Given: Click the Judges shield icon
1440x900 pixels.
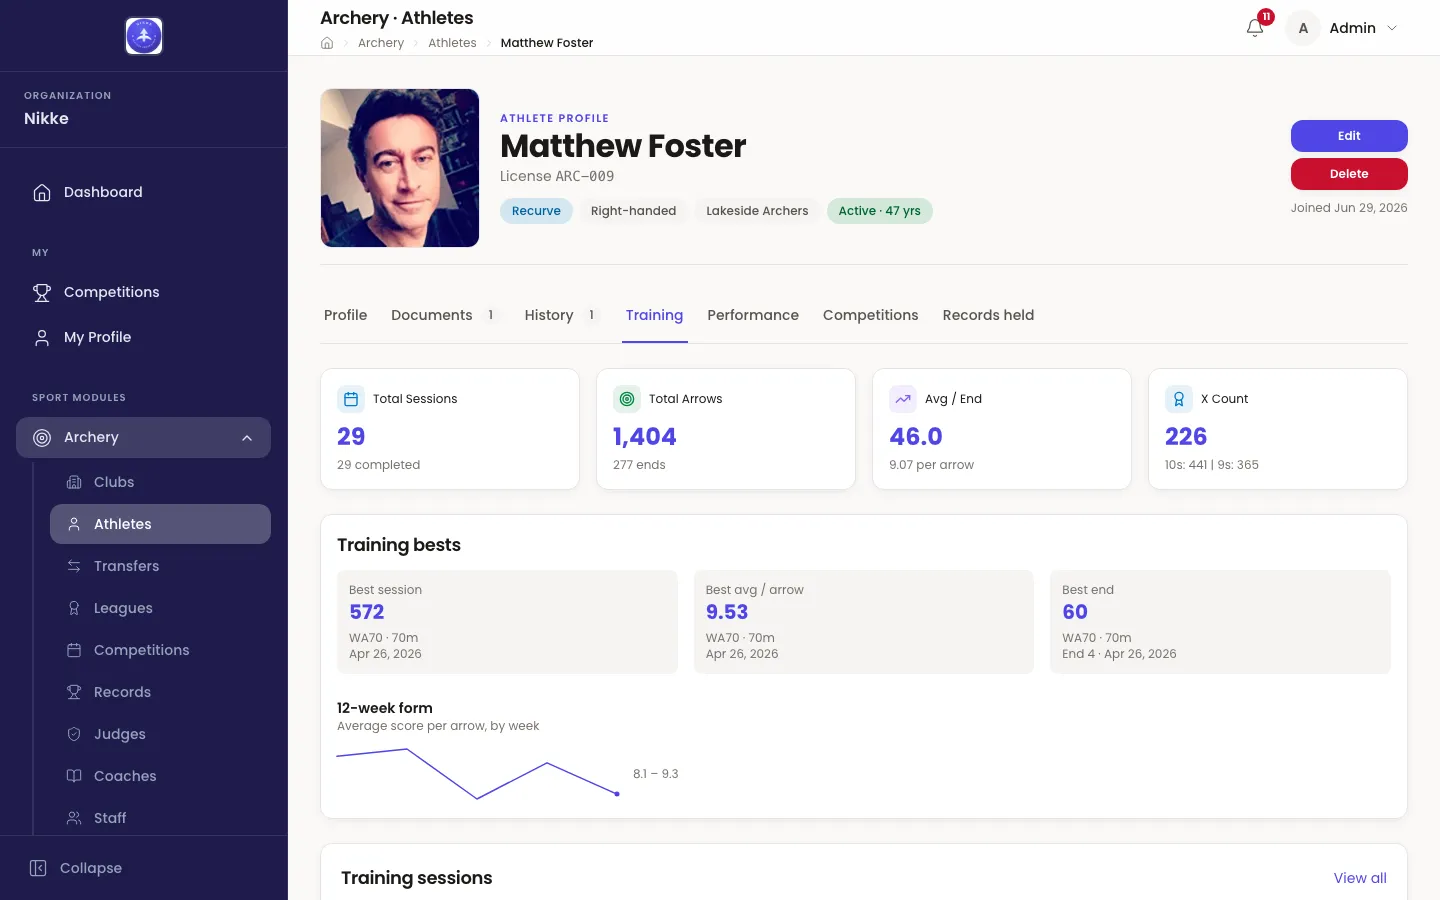Looking at the screenshot, I should [x=74, y=734].
